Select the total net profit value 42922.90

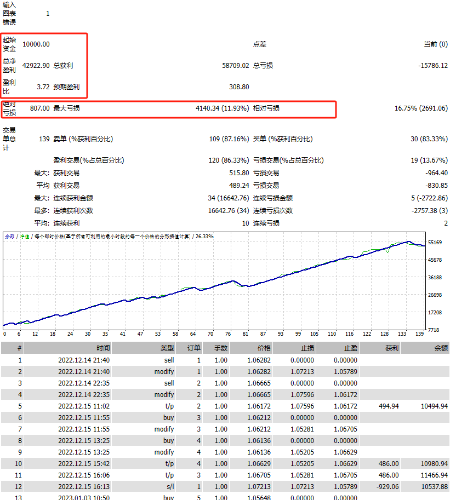36,65
